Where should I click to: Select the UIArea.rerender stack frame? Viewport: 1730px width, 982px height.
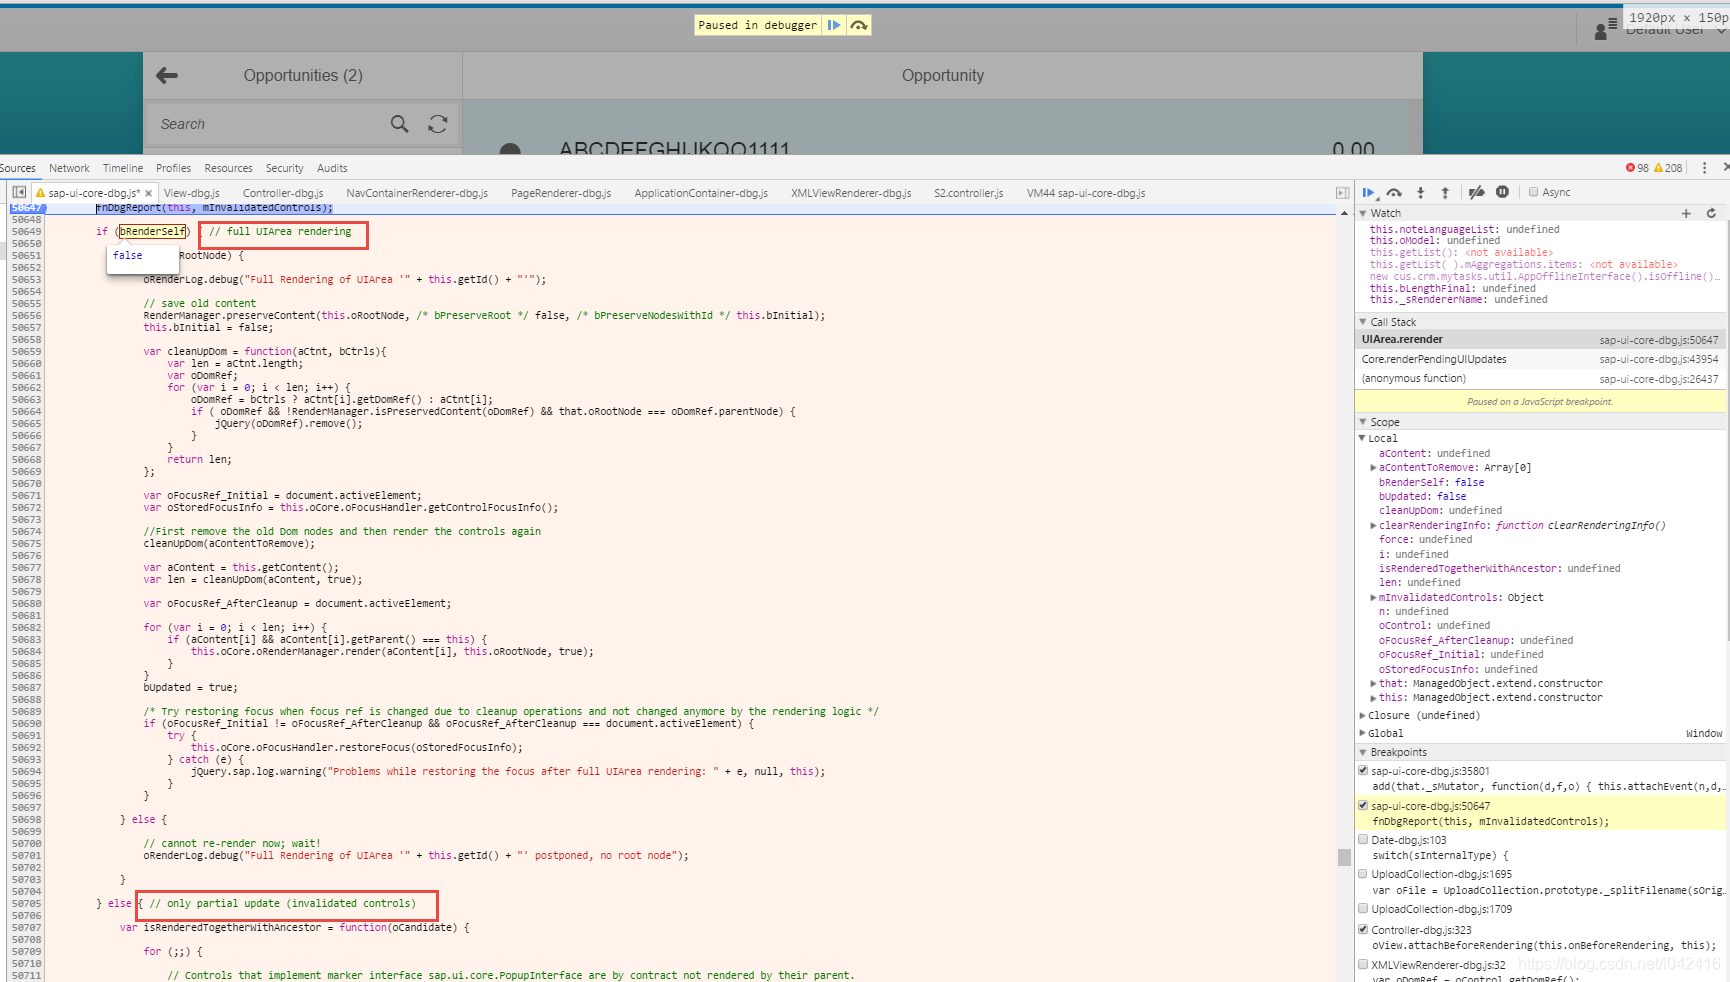click(1540, 340)
